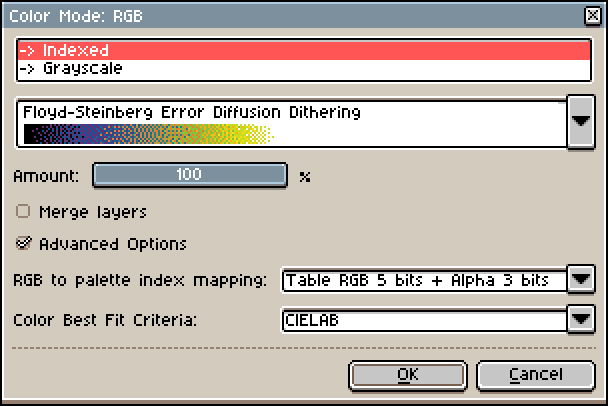Click the arrow icon beside Indexed

pyautogui.click(x=27, y=51)
